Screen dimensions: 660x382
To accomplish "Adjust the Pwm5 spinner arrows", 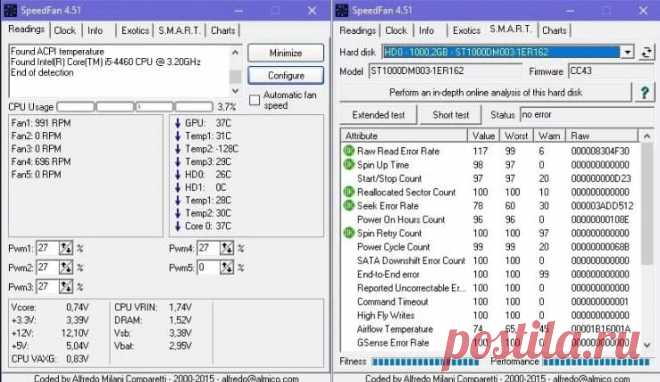I will tap(226, 267).
